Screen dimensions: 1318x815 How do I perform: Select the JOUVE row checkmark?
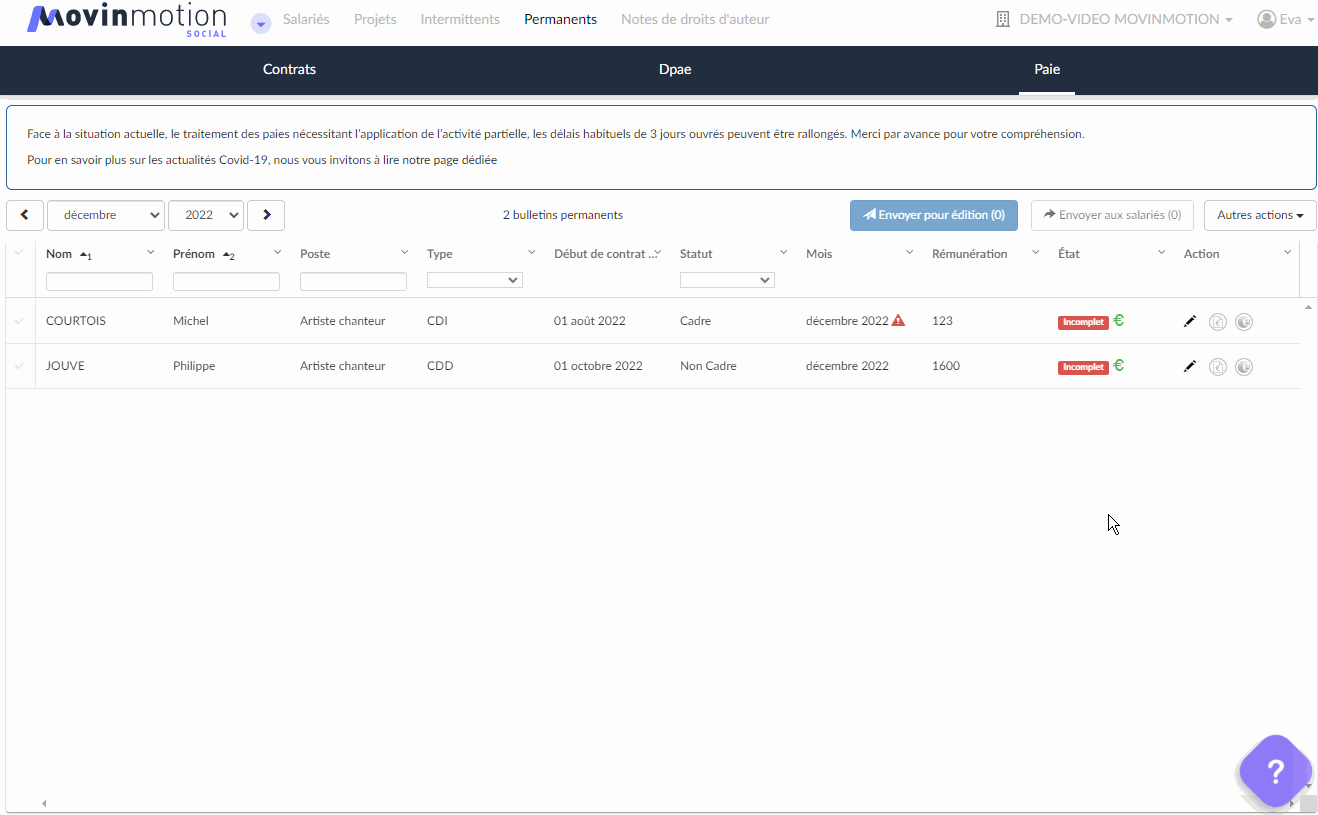pos(19,366)
